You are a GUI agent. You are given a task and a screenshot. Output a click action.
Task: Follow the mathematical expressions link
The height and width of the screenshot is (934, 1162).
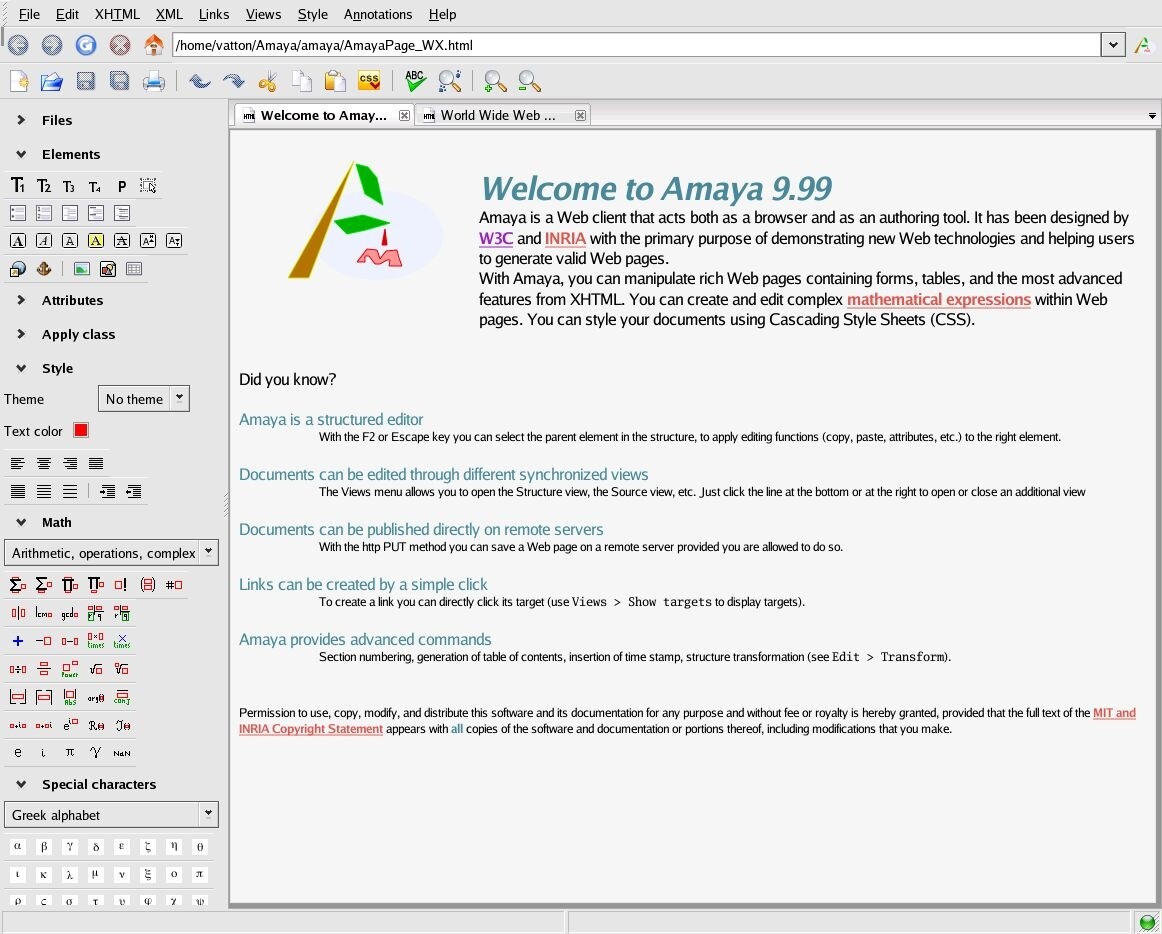tap(938, 299)
